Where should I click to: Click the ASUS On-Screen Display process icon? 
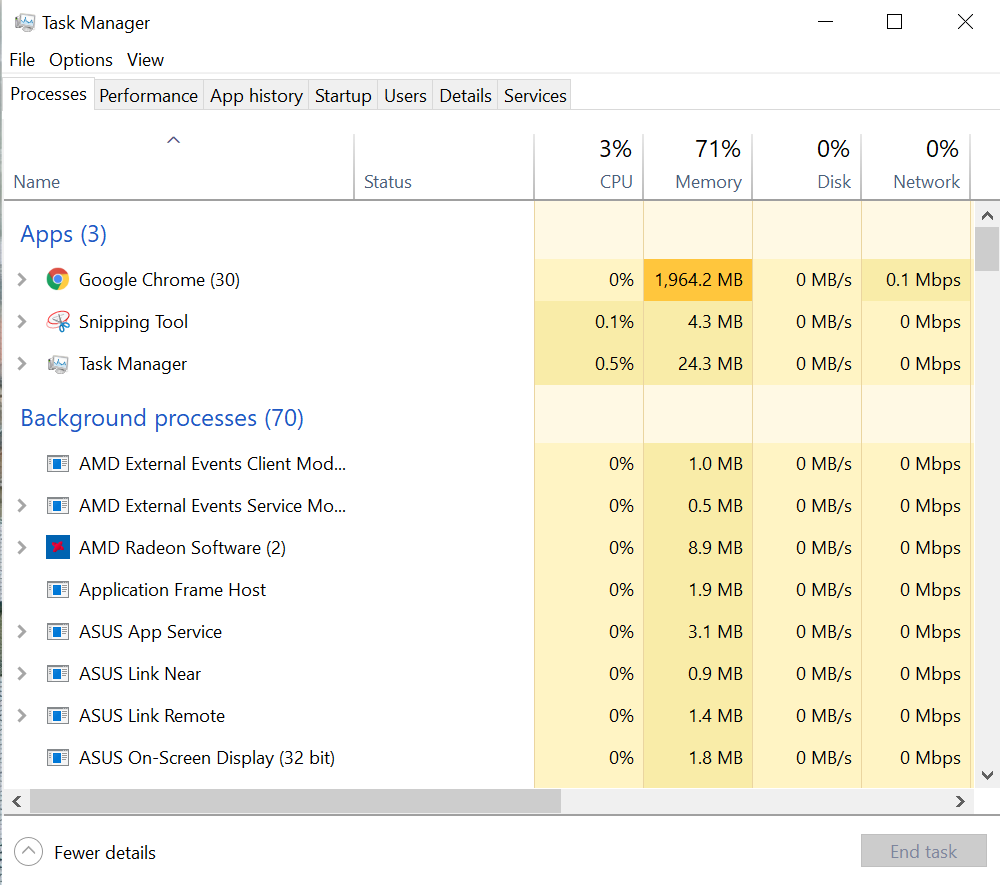coord(58,758)
